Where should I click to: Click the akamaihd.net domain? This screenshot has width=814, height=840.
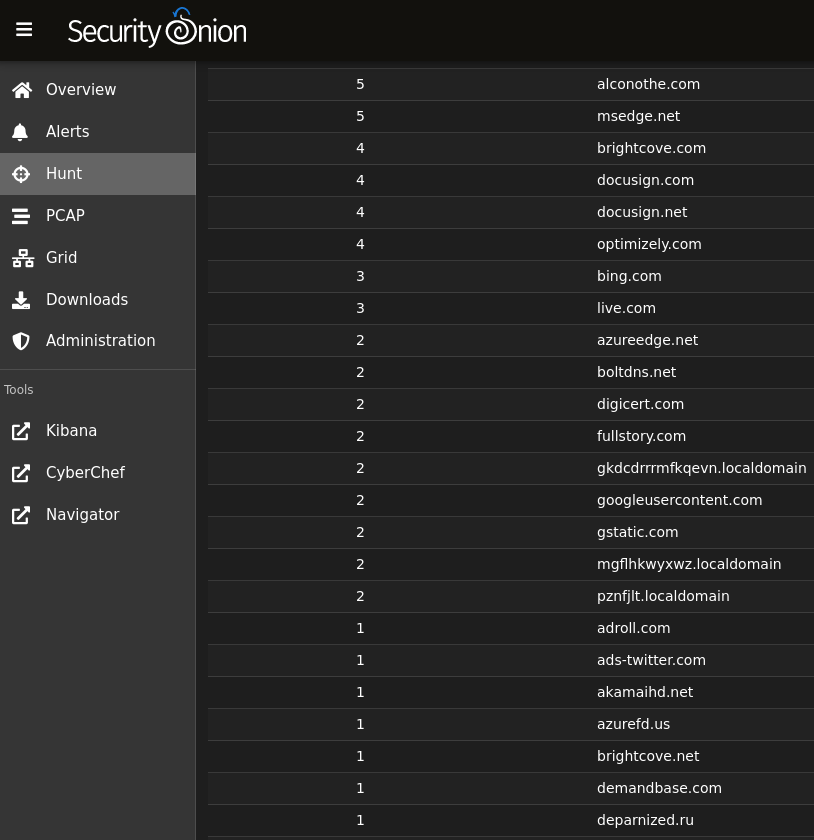645,693
